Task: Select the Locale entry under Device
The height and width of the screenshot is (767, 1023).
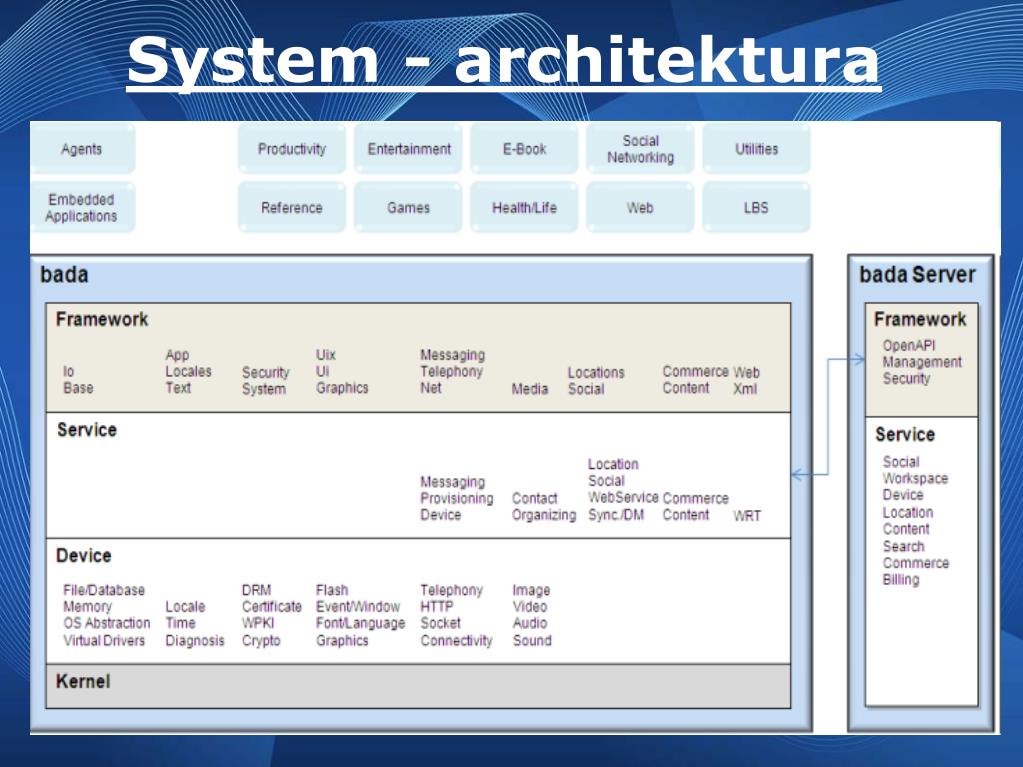Action: tap(185, 607)
